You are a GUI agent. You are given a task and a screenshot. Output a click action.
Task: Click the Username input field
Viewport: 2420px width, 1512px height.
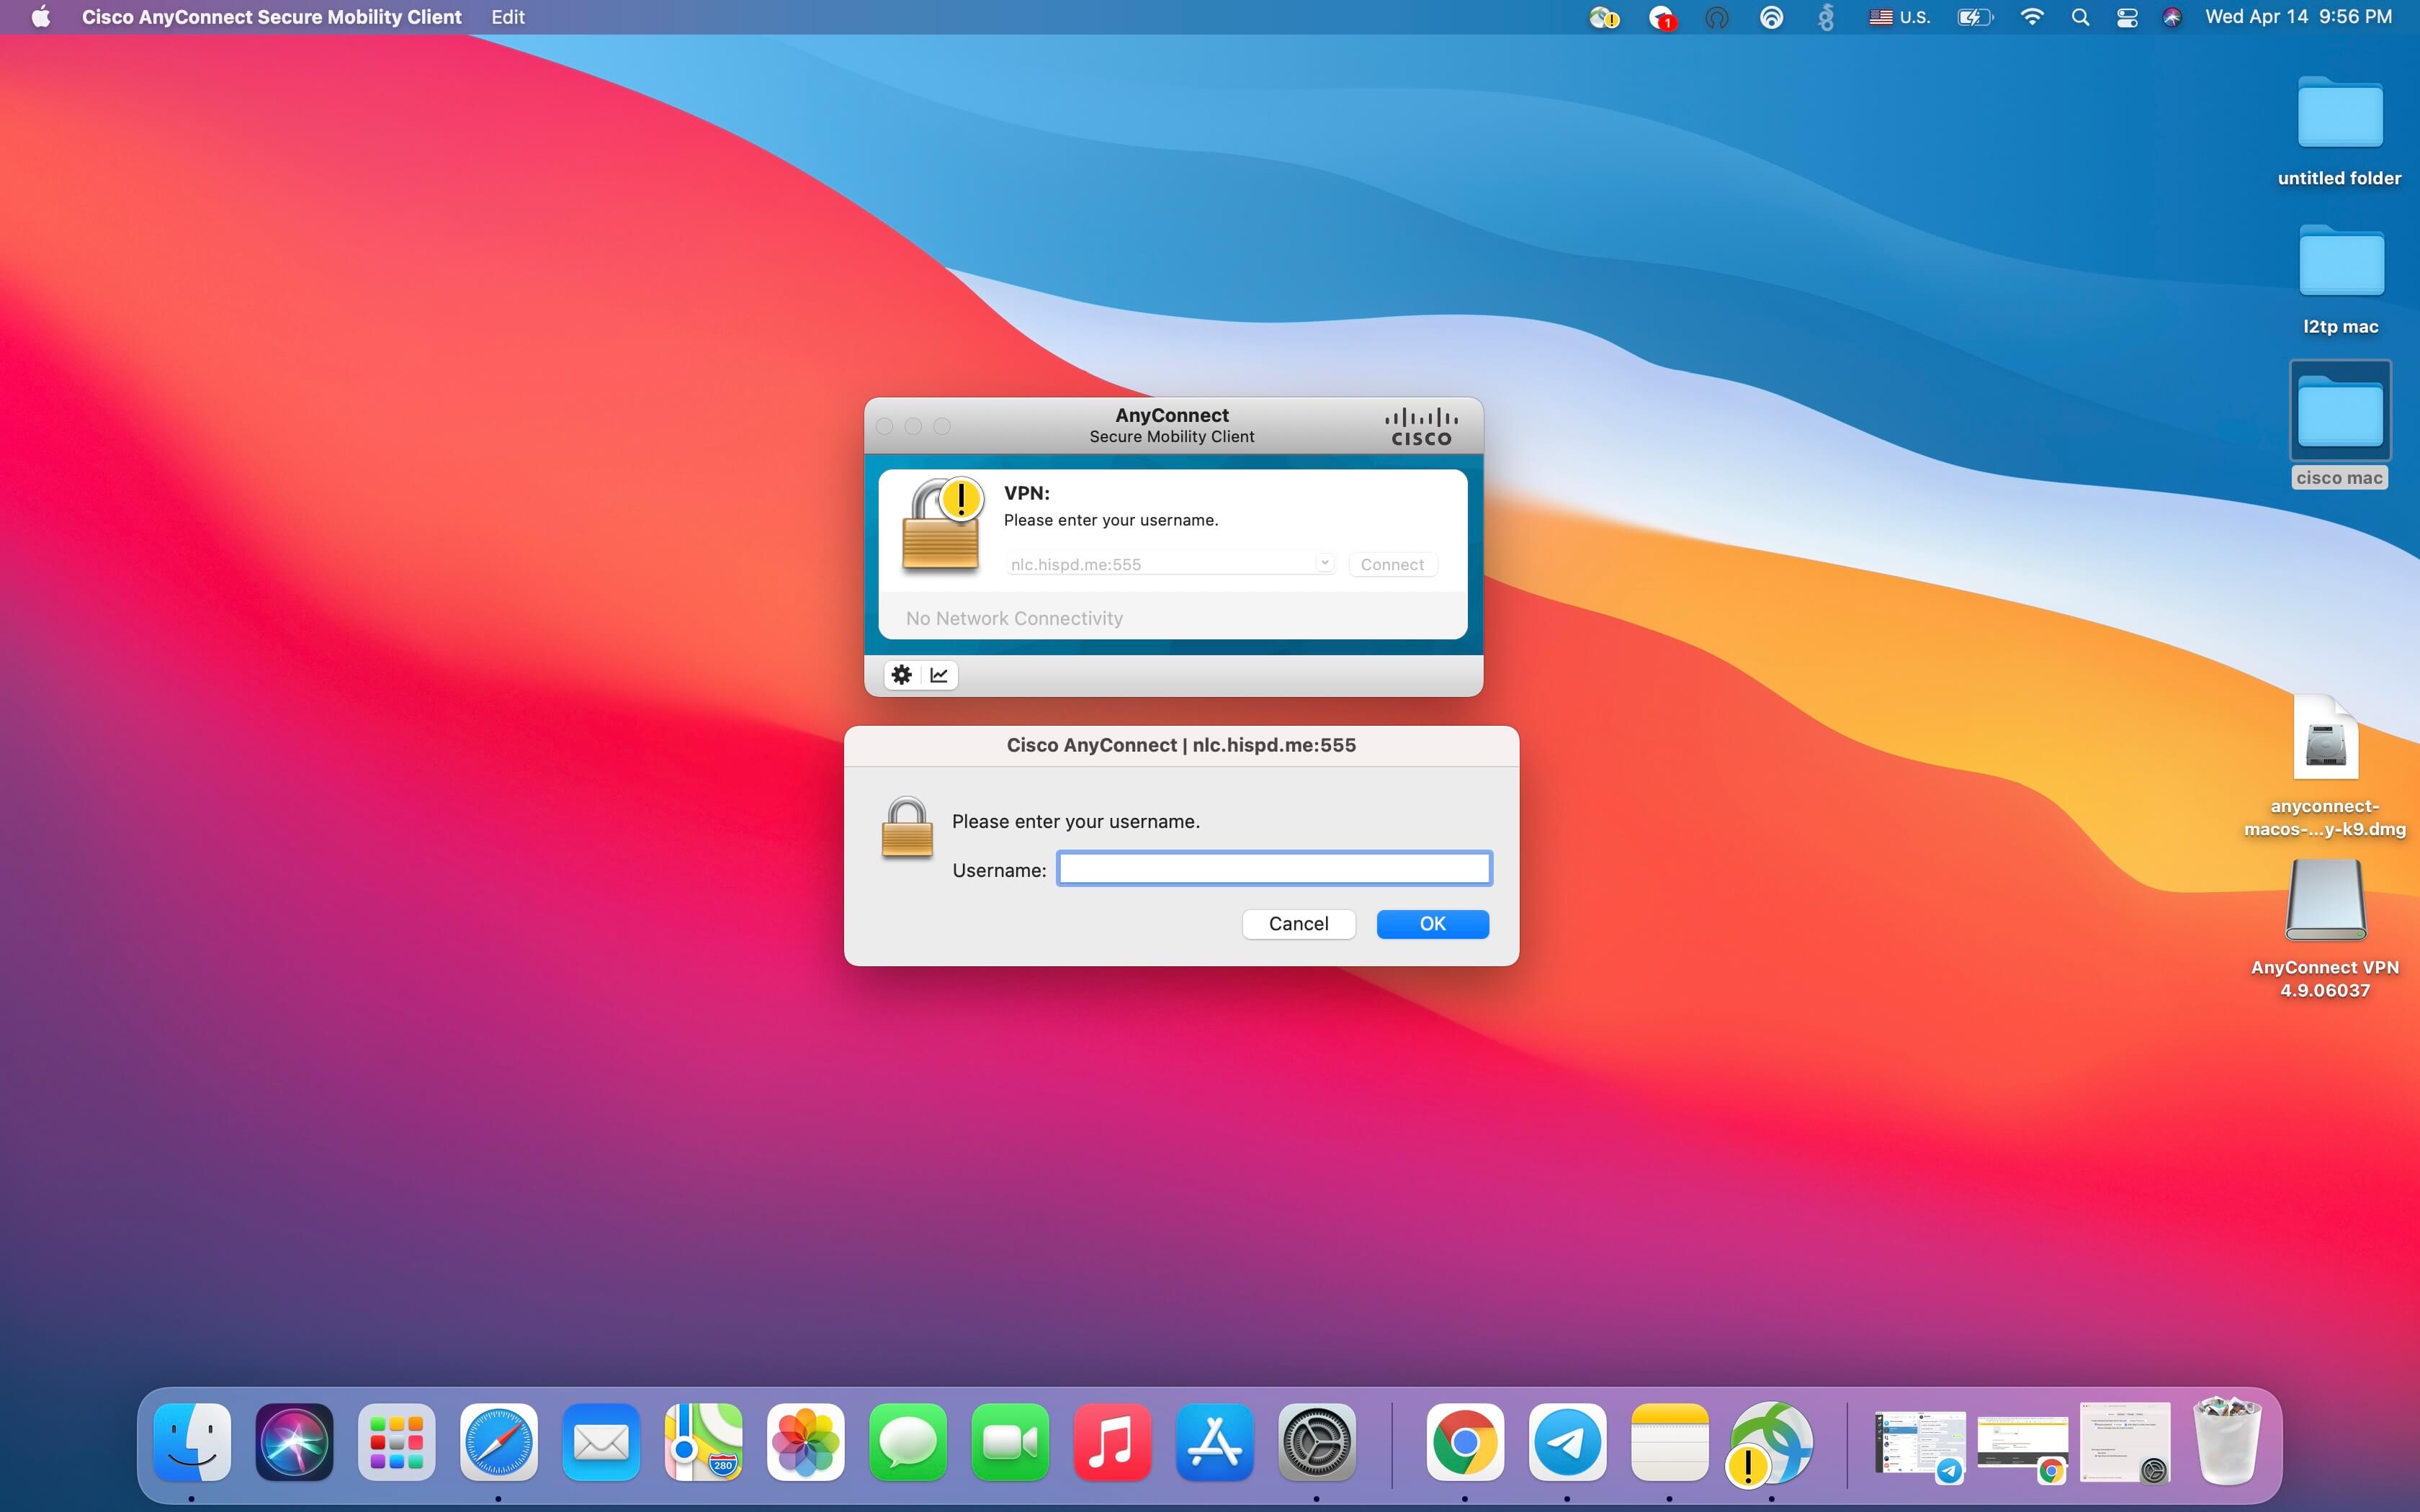[1274, 869]
